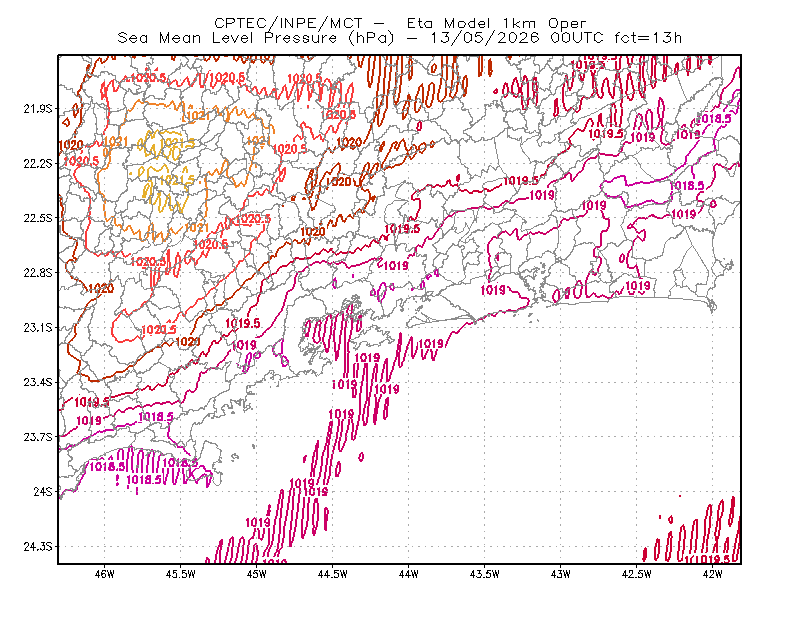Click the 24S latitude axis label
Image resolution: width=800 pixels, height=618 pixels.
(43, 491)
